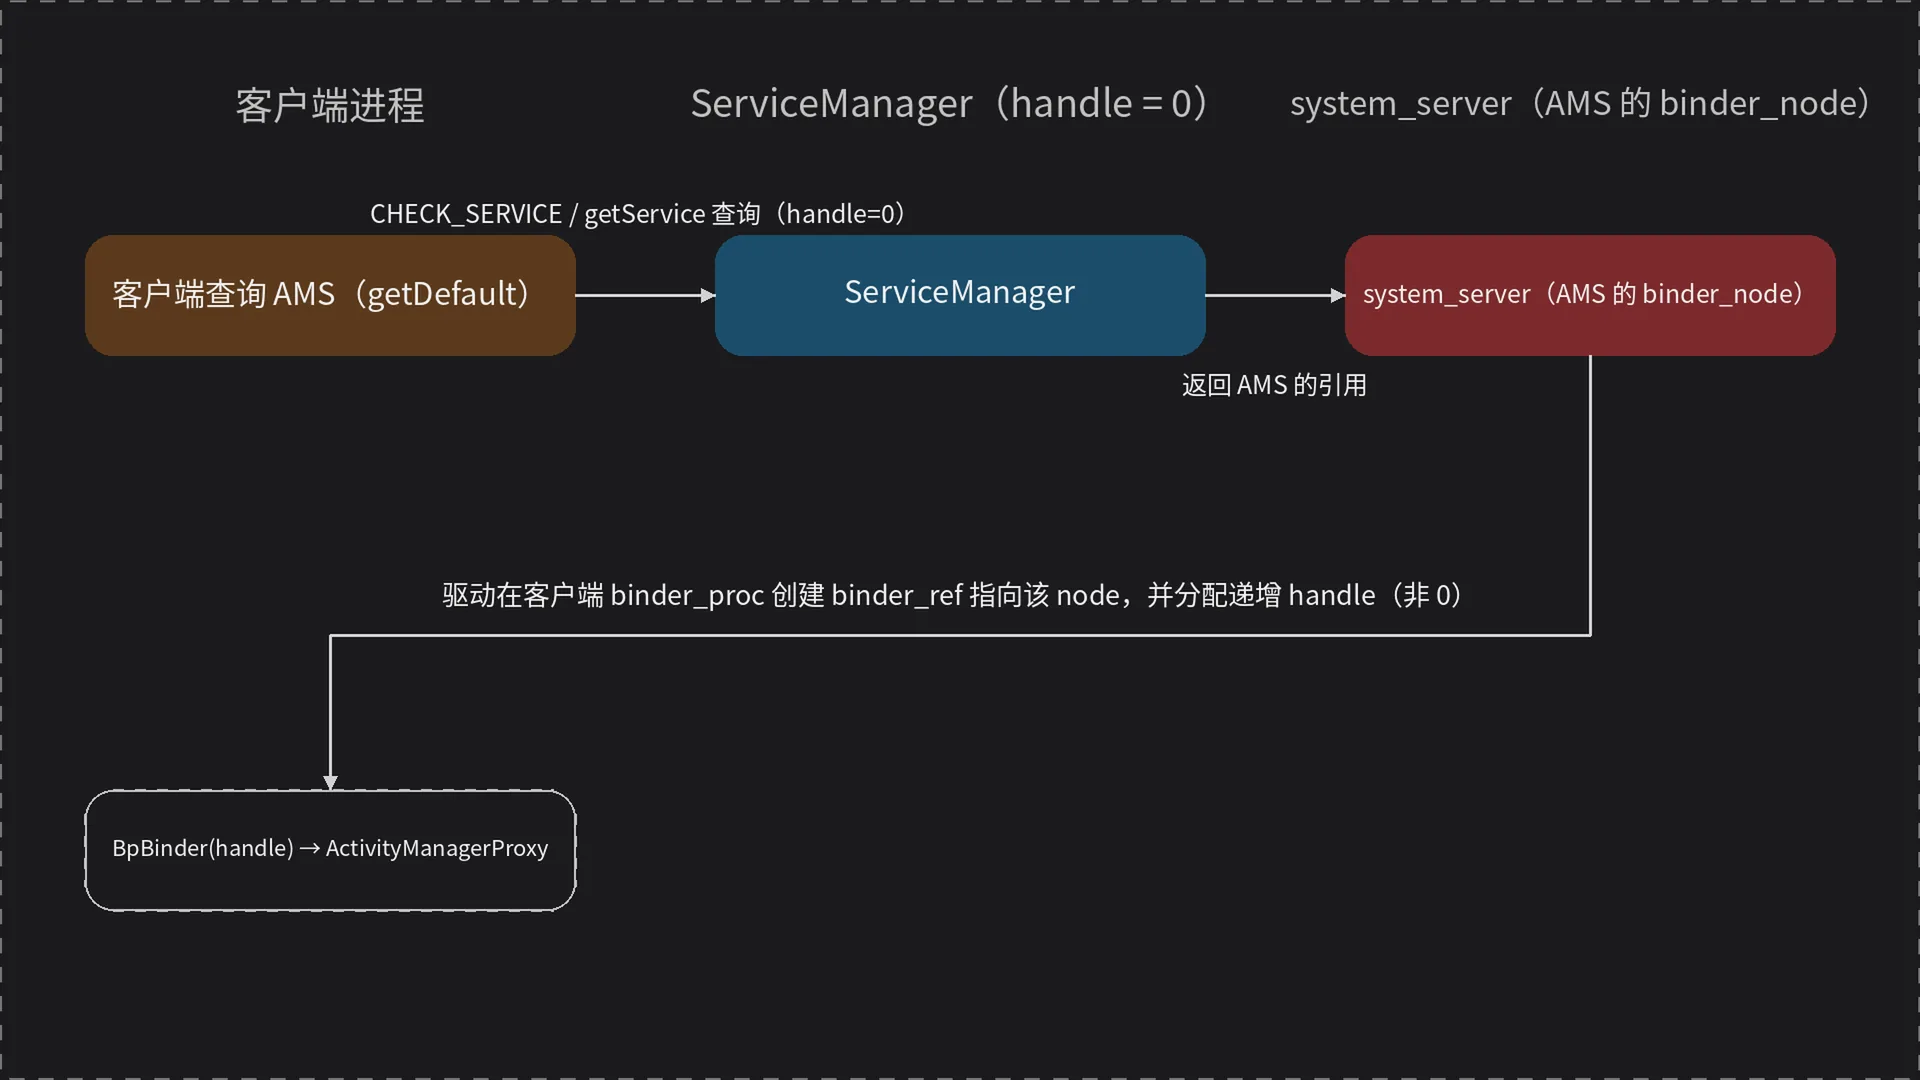Click the red system_server binder_node box
1920x1080 pixels.
click(x=1590, y=295)
